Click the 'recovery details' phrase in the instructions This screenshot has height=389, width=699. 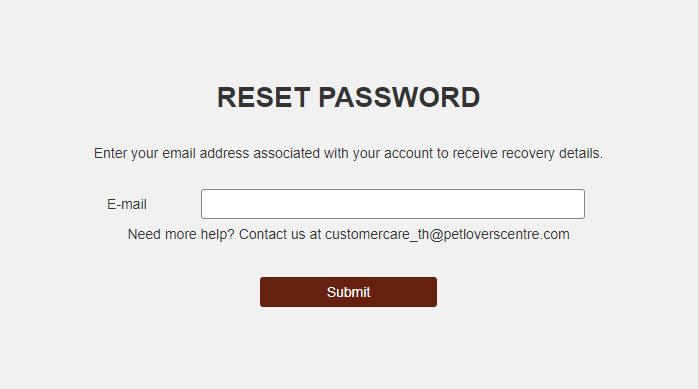tap(552, 153)
